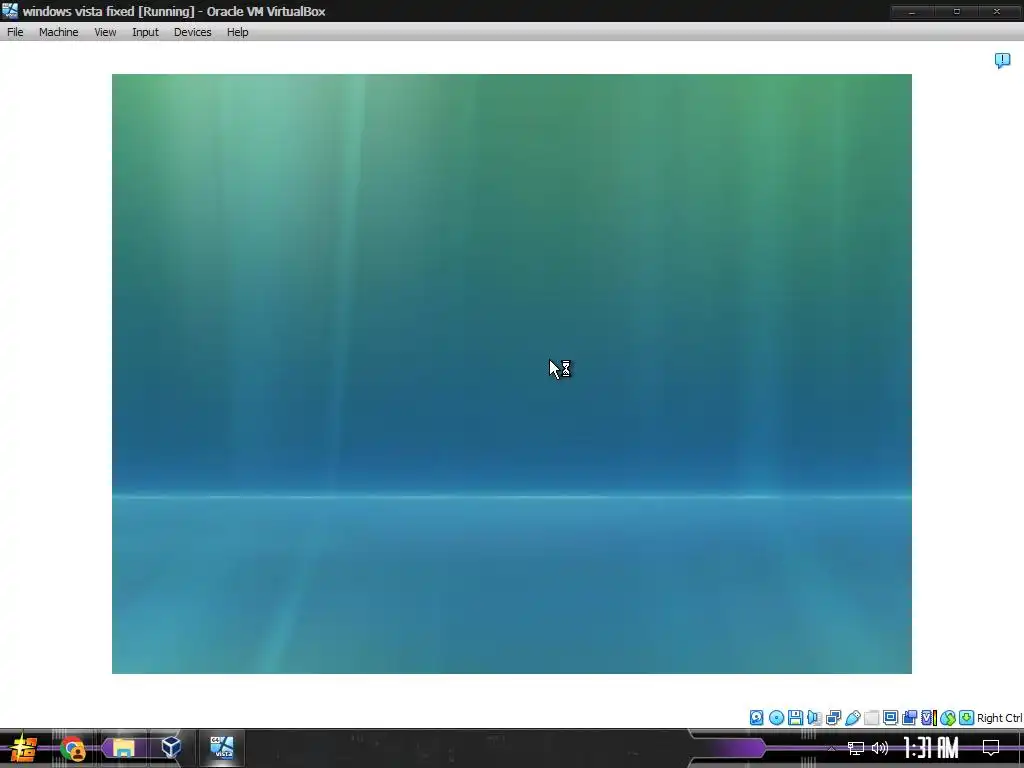
Task: Open the volume tray icon
Action: (x=880, y=748)
